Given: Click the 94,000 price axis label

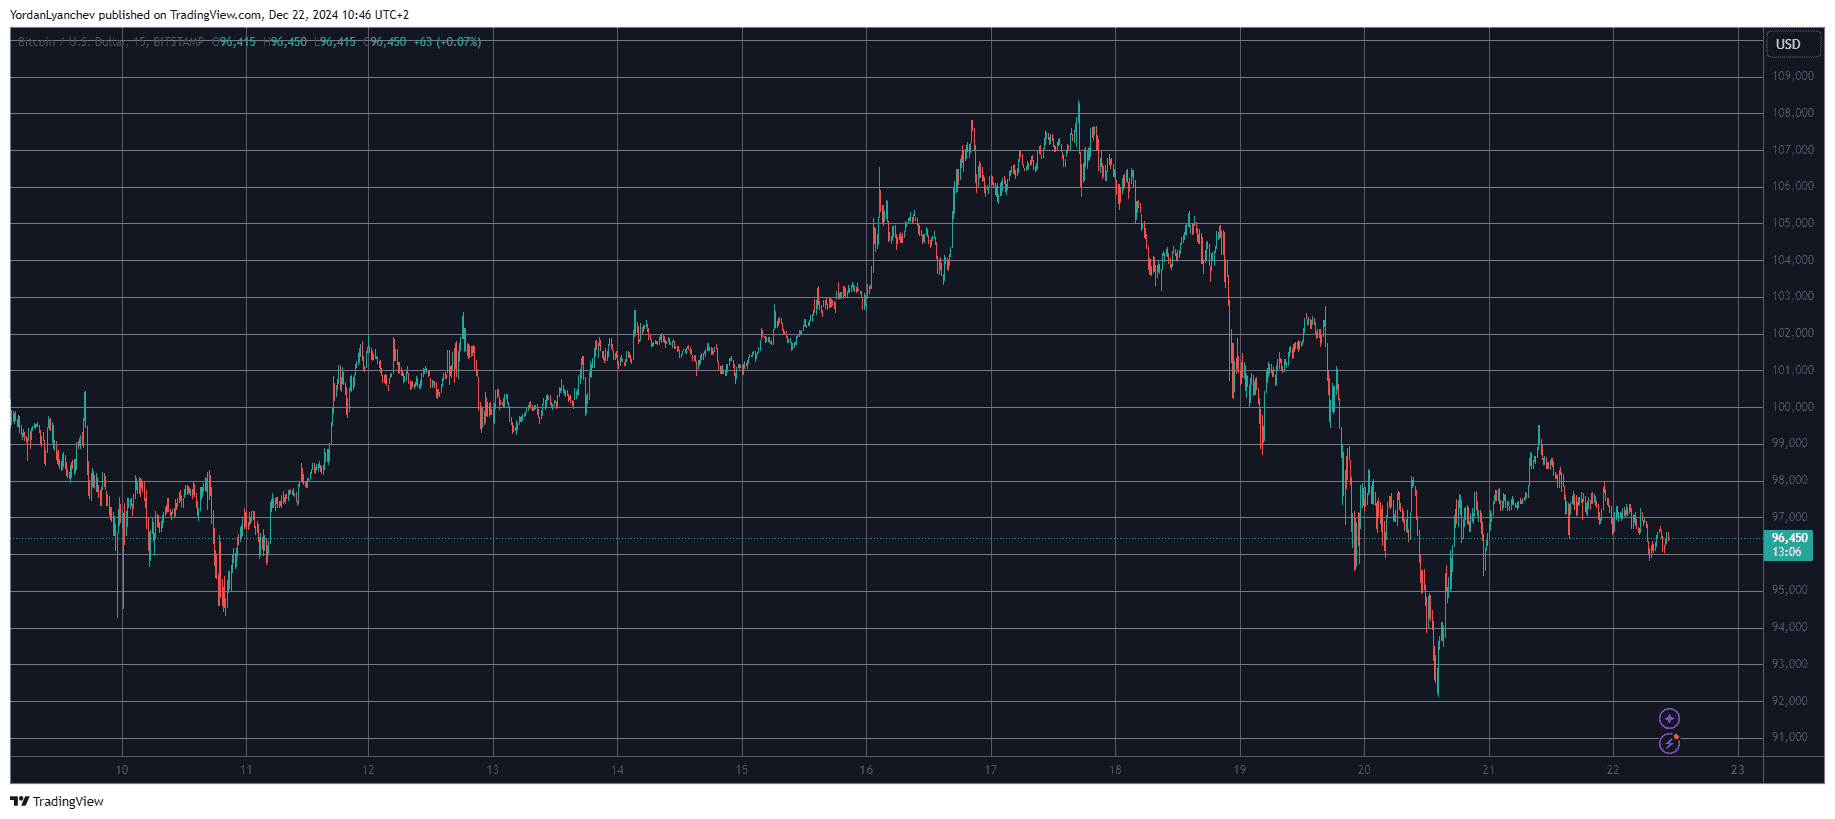Looking at the screenshot, I should tap(1790, 627).
